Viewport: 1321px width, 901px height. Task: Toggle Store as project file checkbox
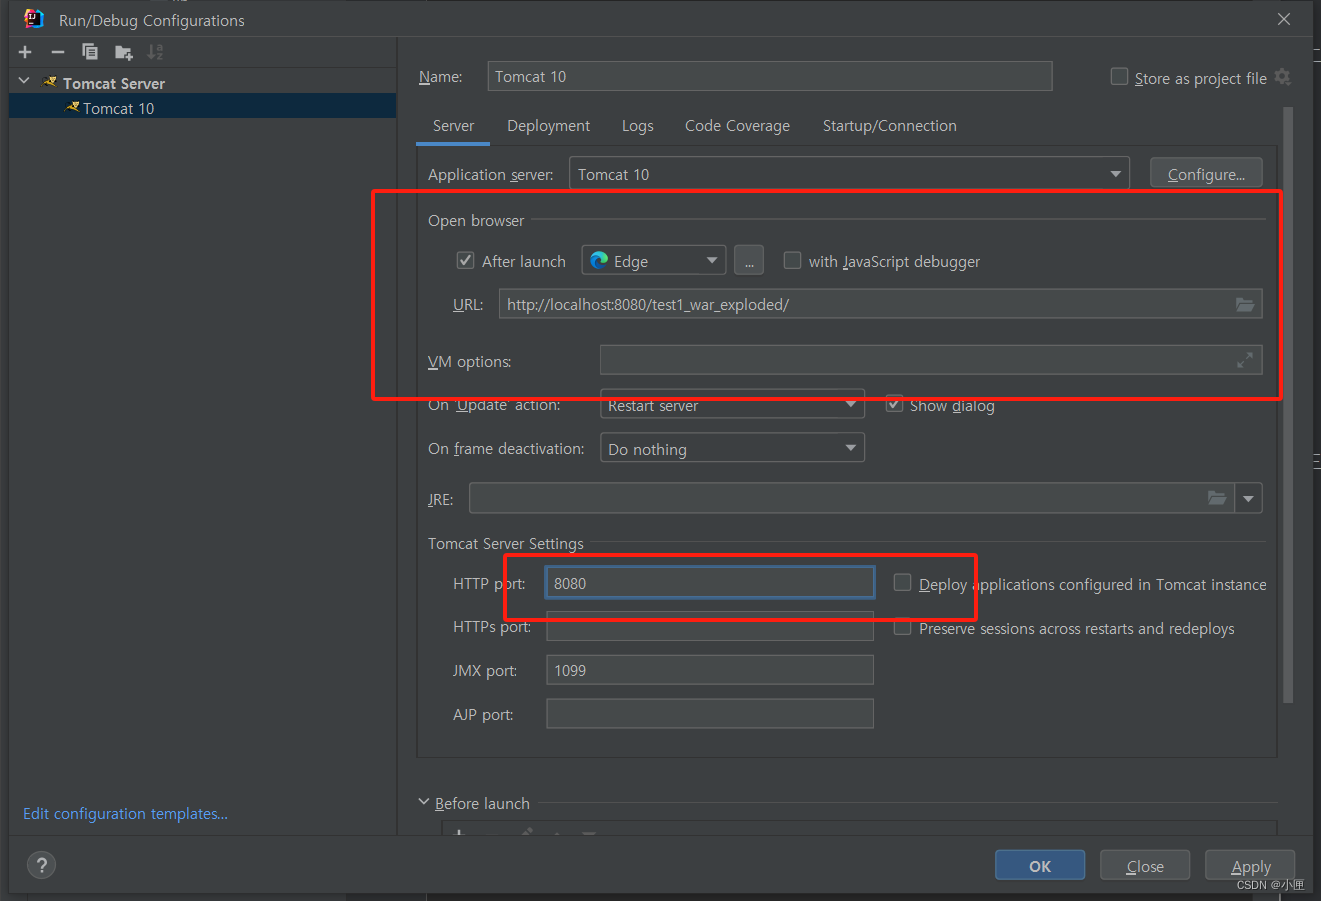tap(1119, 77)
